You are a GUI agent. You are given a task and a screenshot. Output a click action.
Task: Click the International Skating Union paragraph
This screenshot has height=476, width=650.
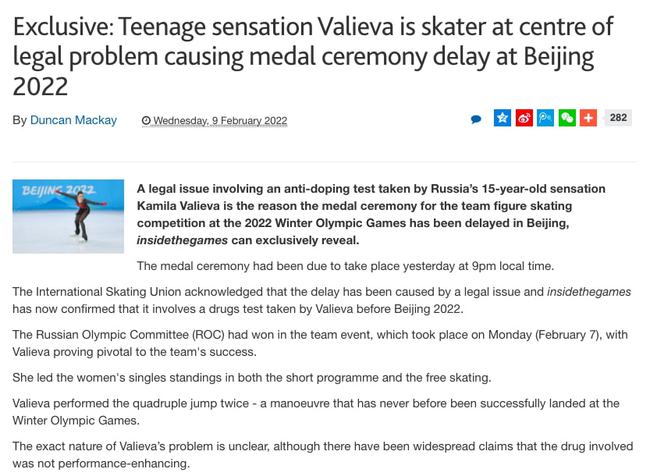tap(322, 300)
